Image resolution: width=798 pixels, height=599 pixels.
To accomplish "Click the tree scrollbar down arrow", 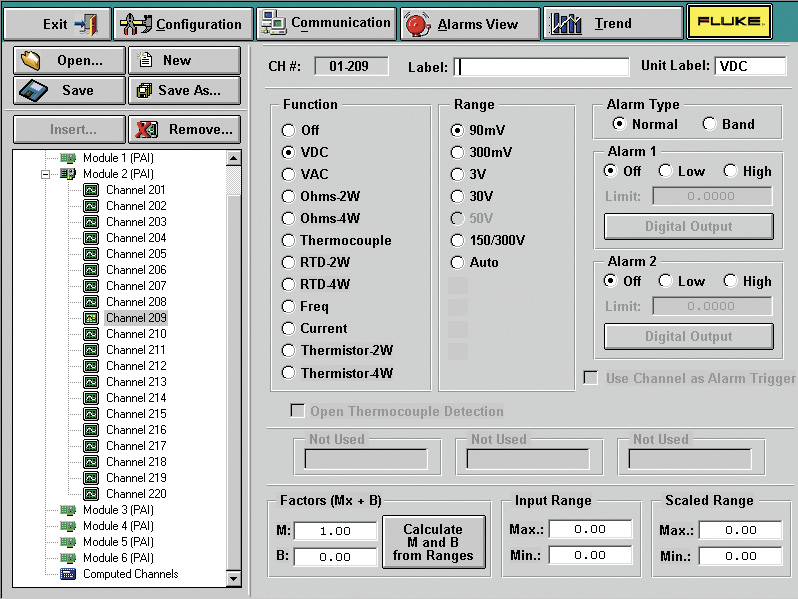I will (234, 579).
